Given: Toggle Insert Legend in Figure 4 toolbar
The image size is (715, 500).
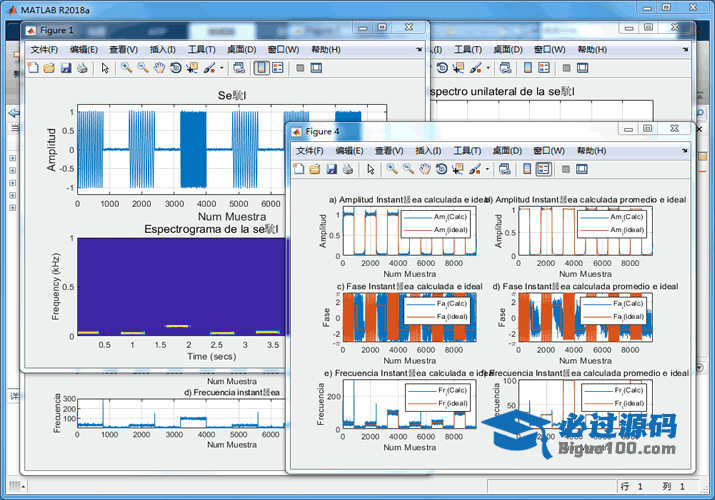Looking at the screenshot, I should (543, 170).
